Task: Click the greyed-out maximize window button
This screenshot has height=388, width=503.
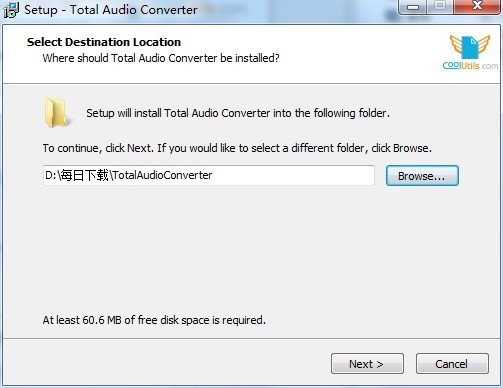Action: pyautogui.click(x=440, y=6)
